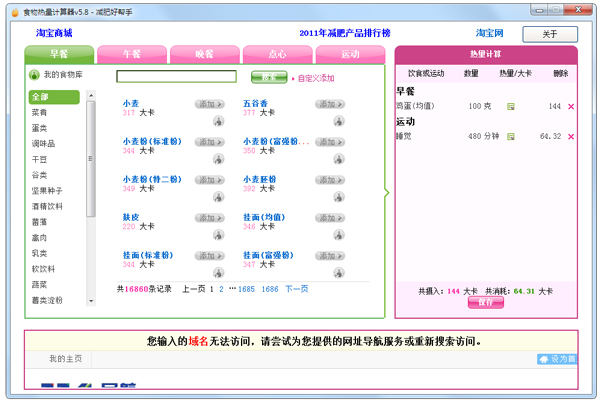Image resolution: width=600 pixels, height=401 pixels.
Task: Select 蛋类 category in food list
Action: [40, 128]
